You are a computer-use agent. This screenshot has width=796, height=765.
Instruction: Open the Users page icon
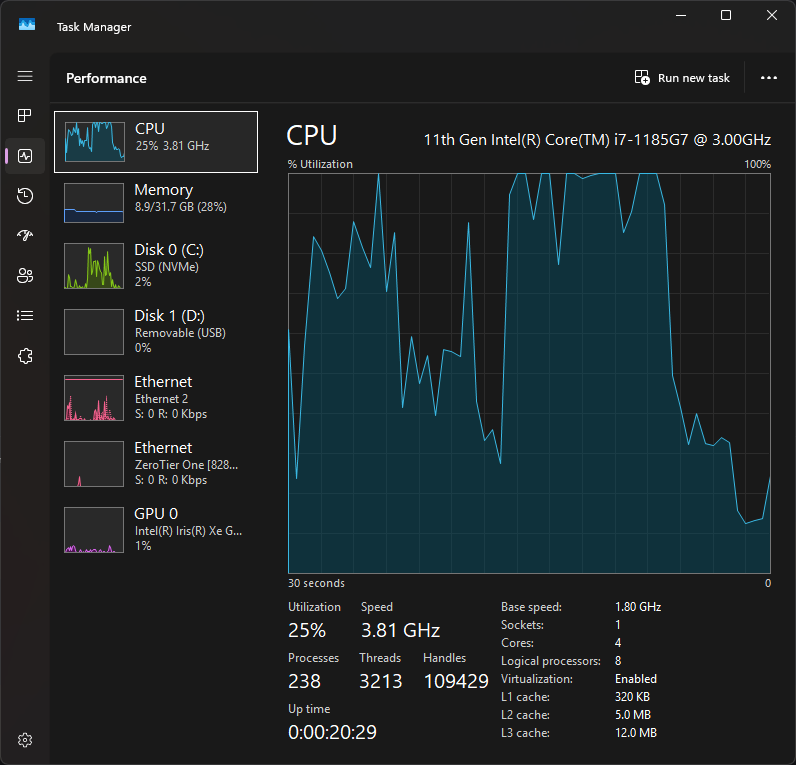[x=25, y=276]
